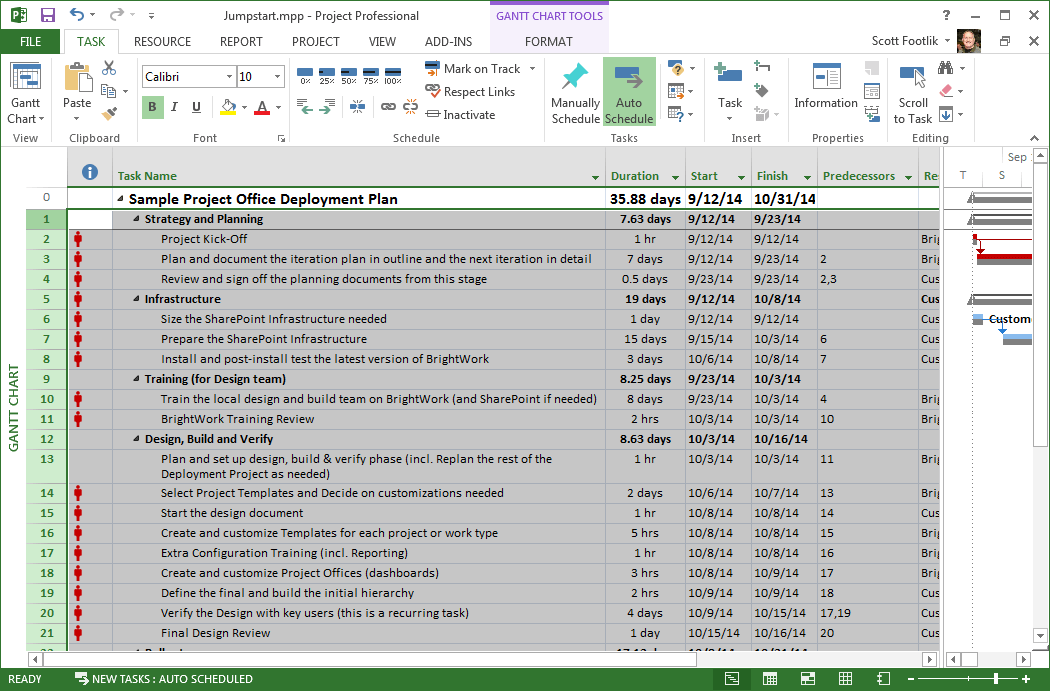1050x691 pixels.
Task: Collapse the Strategy and Planning summary task
Action: point(137,219)
